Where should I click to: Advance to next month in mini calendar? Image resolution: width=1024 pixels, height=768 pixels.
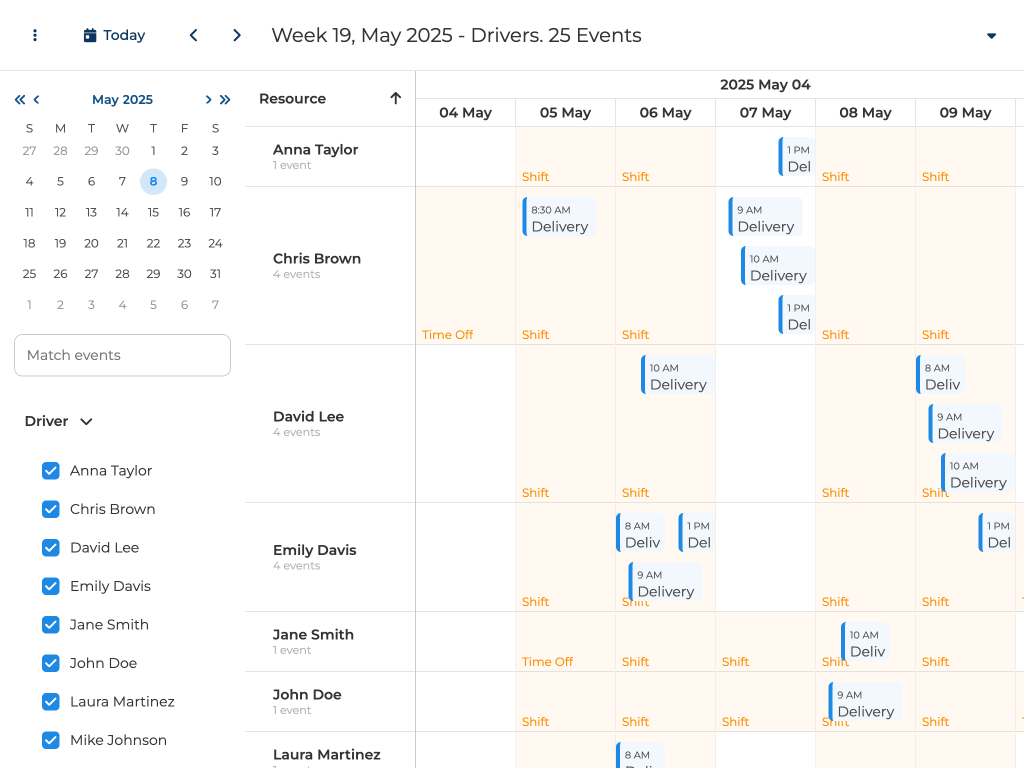(208, 100)
